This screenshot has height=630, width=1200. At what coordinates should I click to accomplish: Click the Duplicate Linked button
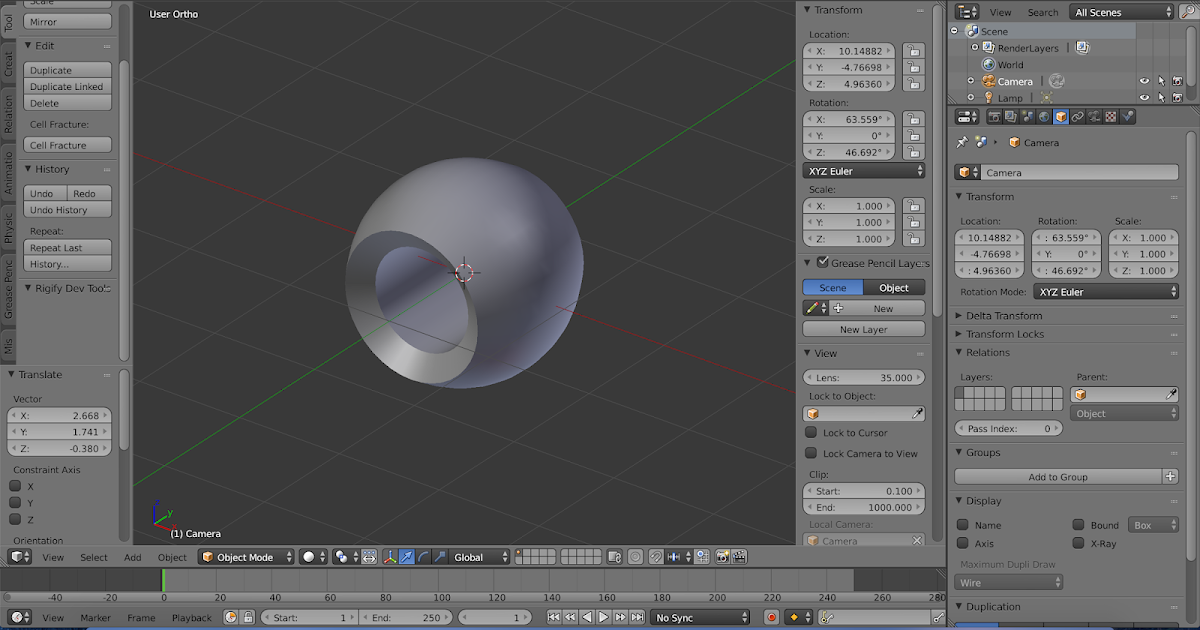pos(66,87)
